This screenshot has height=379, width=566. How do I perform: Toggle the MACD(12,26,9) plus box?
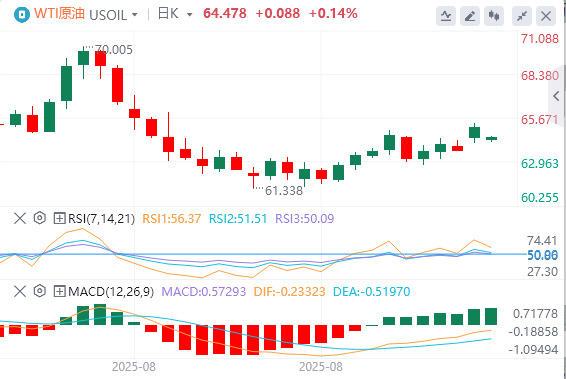point(59,291)
